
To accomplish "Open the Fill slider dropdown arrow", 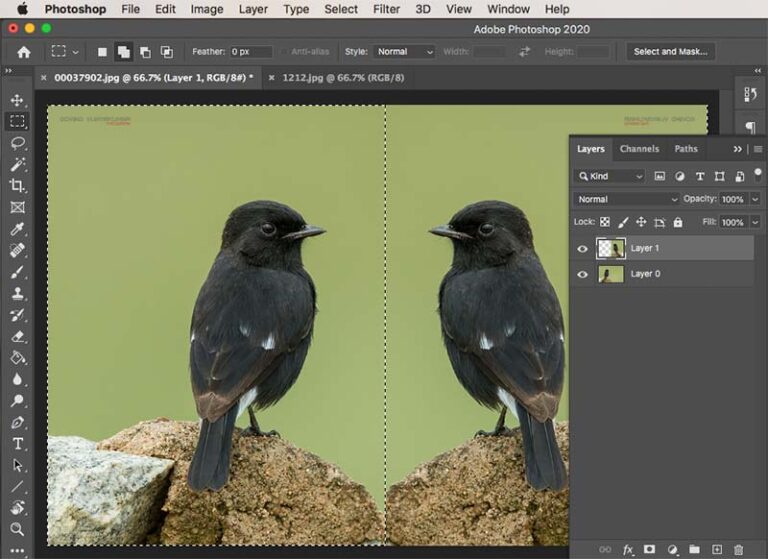I will 755,222.
